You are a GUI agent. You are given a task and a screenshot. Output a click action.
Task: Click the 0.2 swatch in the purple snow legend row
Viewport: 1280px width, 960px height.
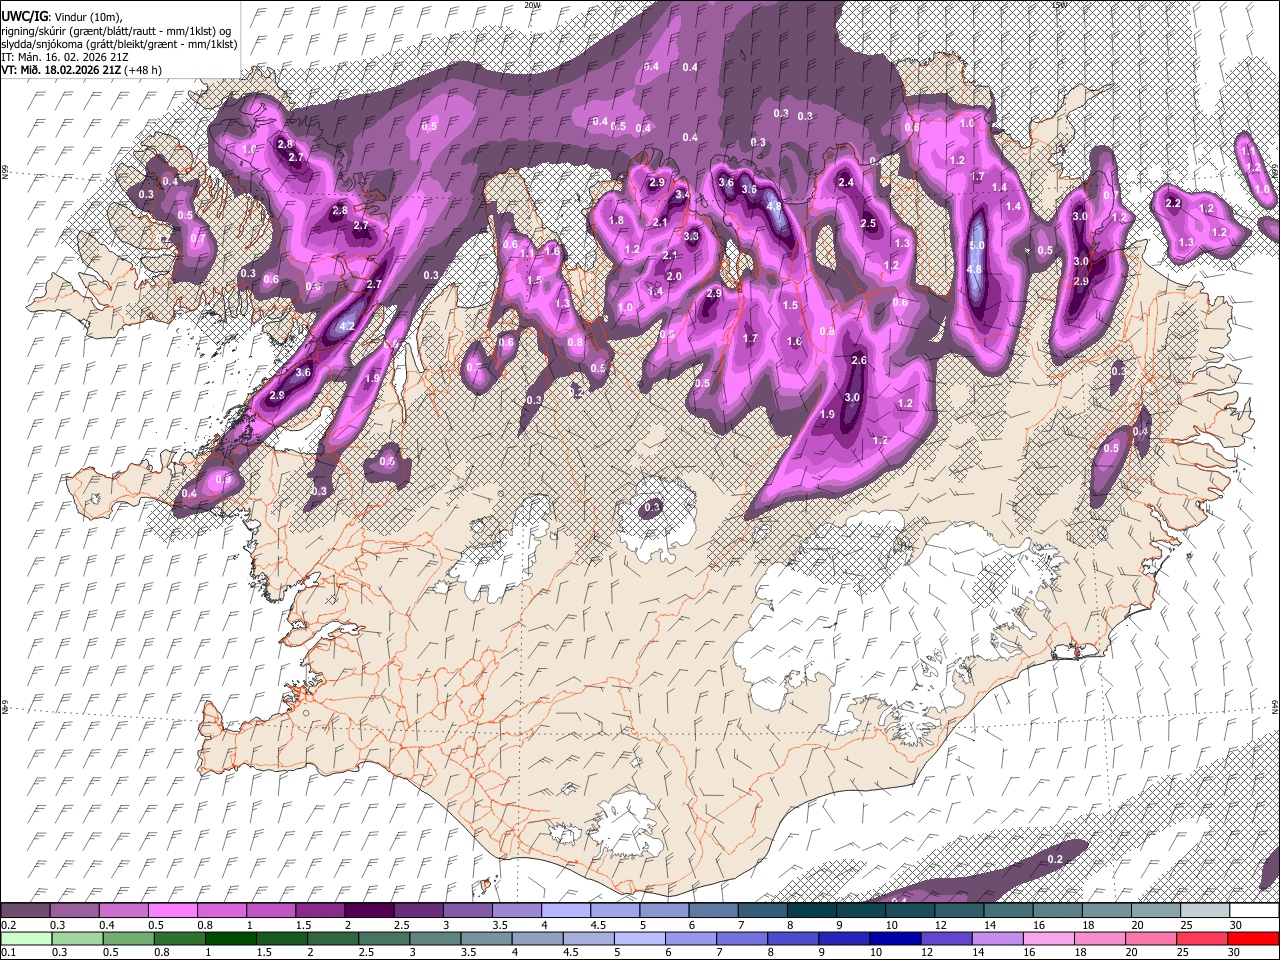[x=25, y=910]
